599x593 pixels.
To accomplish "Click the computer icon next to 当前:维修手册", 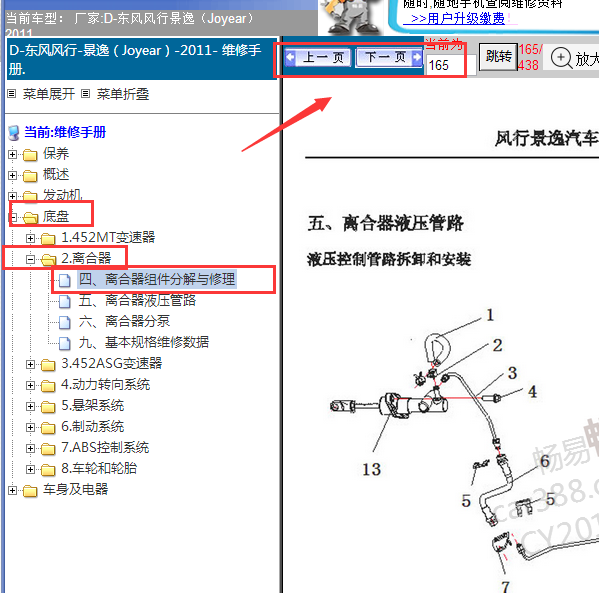I will (x=13, y=133).
